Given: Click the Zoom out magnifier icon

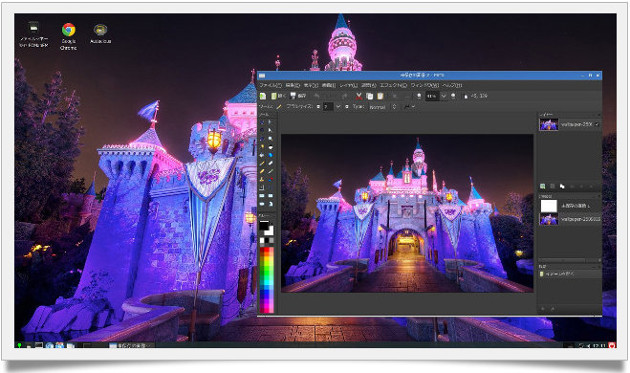Looking at the screenshot, I should click(x=419, y=96).
